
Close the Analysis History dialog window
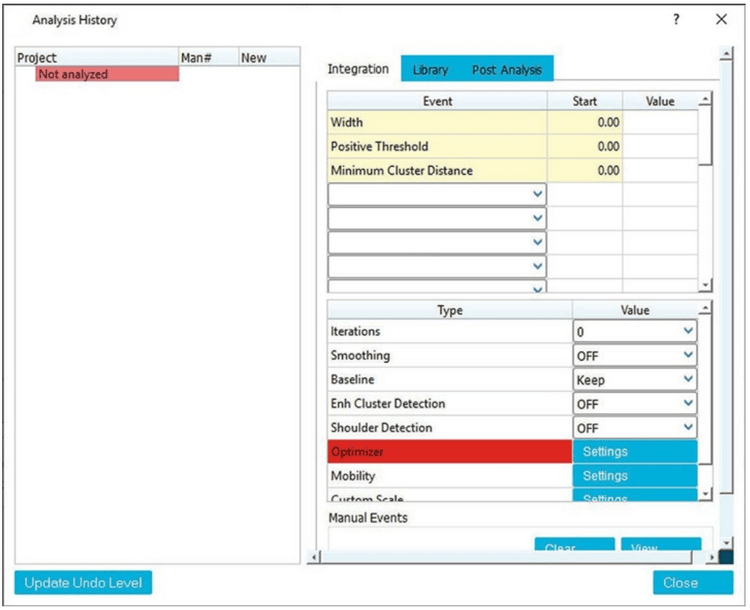pos(721,20)
